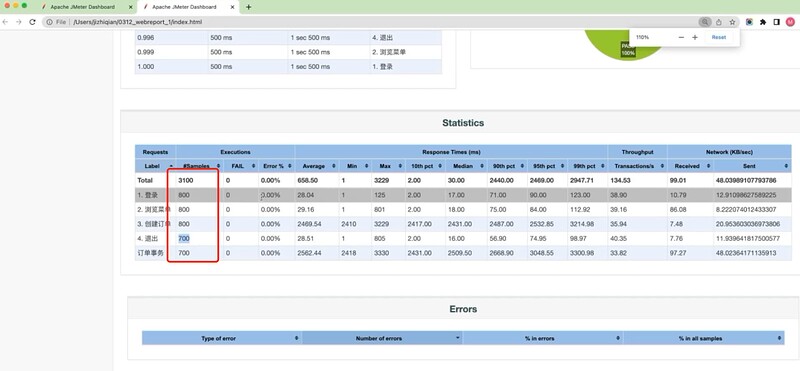This screenshot has width=800, height=371.
Task: Increase zoom with the plus button
Action: (694, 37)
